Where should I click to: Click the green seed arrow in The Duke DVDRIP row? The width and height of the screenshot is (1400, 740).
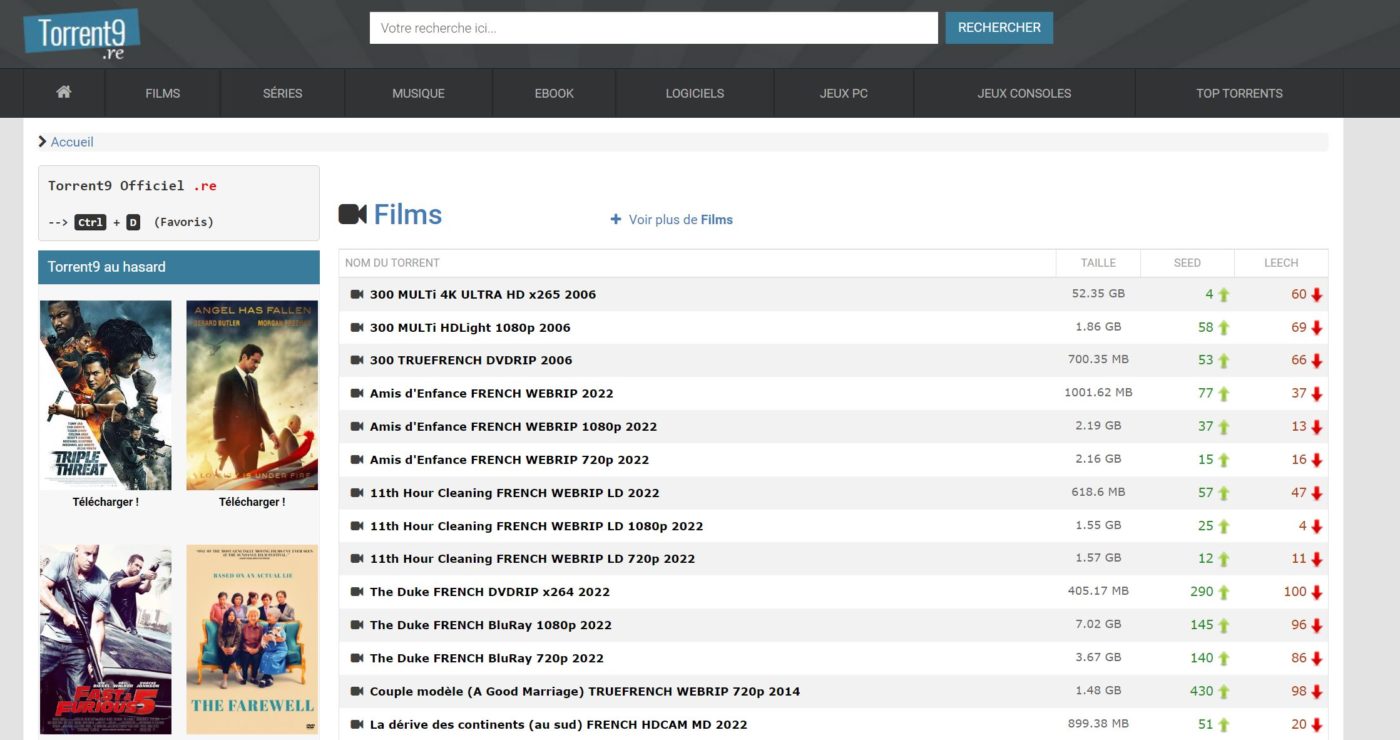1224,592
